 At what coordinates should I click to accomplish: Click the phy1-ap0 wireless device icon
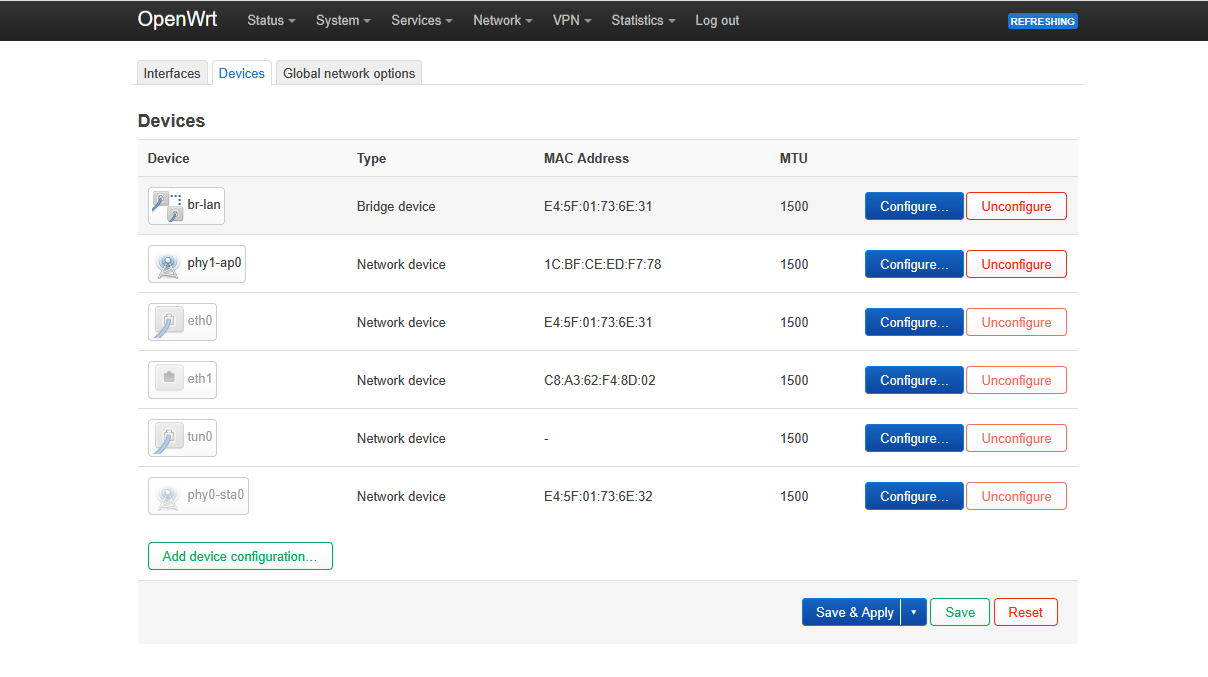point(167,264)
